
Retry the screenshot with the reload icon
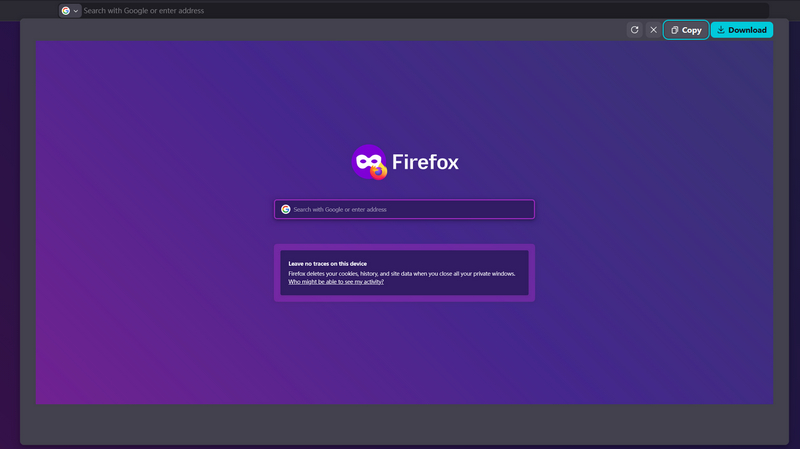(635, 30)
